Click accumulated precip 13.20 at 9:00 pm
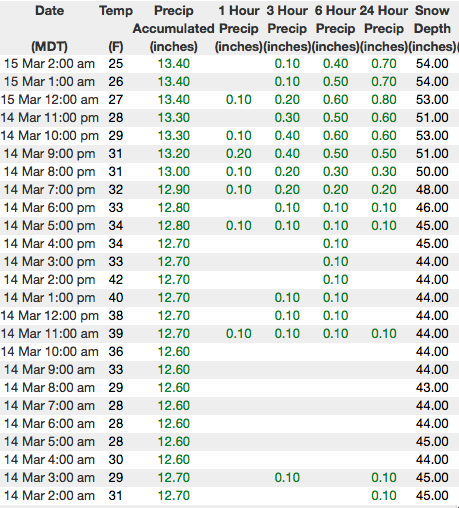This screenshot has width=459, height=508. 173,154
